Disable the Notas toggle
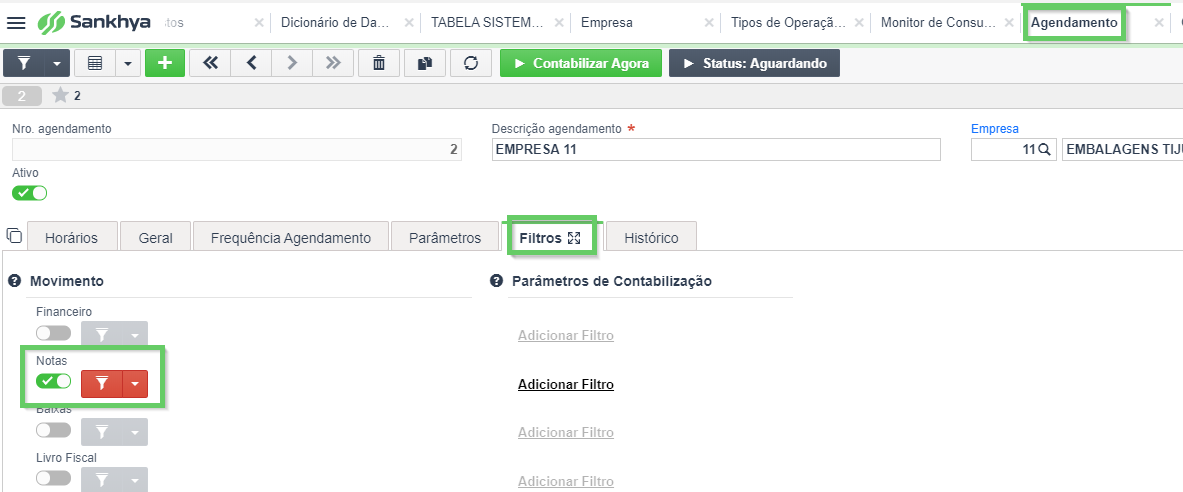 [54, 381]
